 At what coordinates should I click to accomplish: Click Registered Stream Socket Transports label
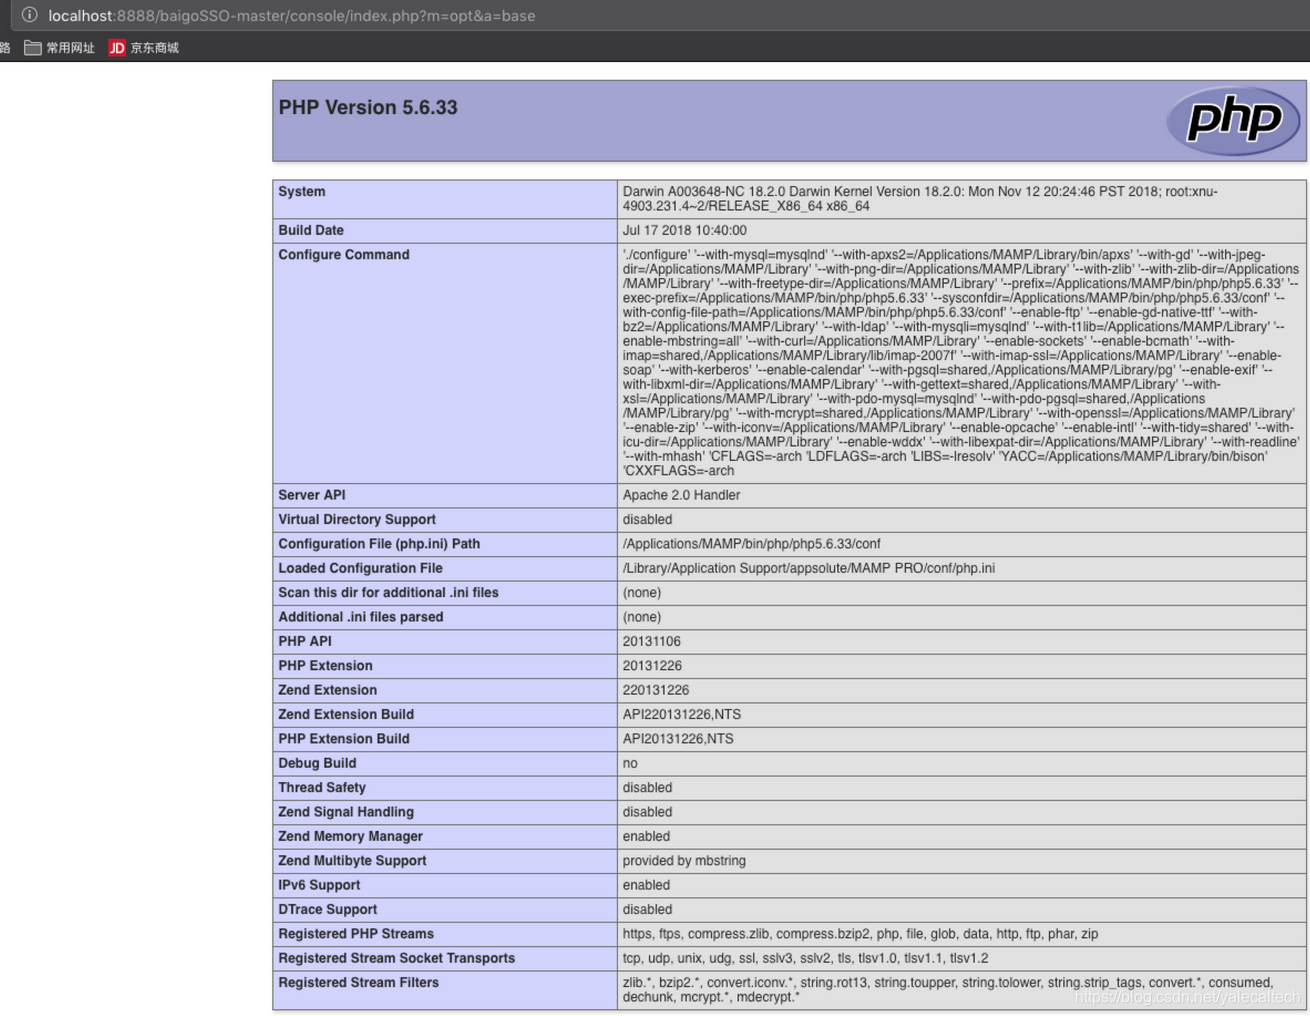pos(396,958)
